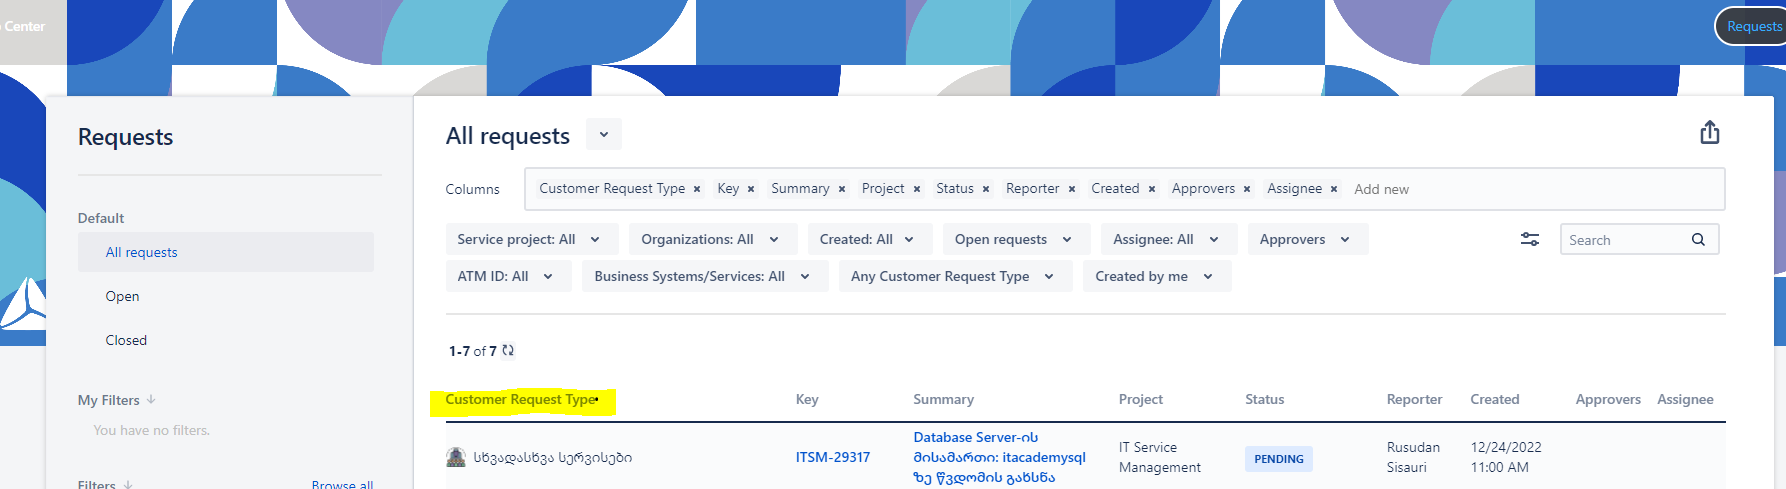Sort by the Summary column header

tap(943, 399)
